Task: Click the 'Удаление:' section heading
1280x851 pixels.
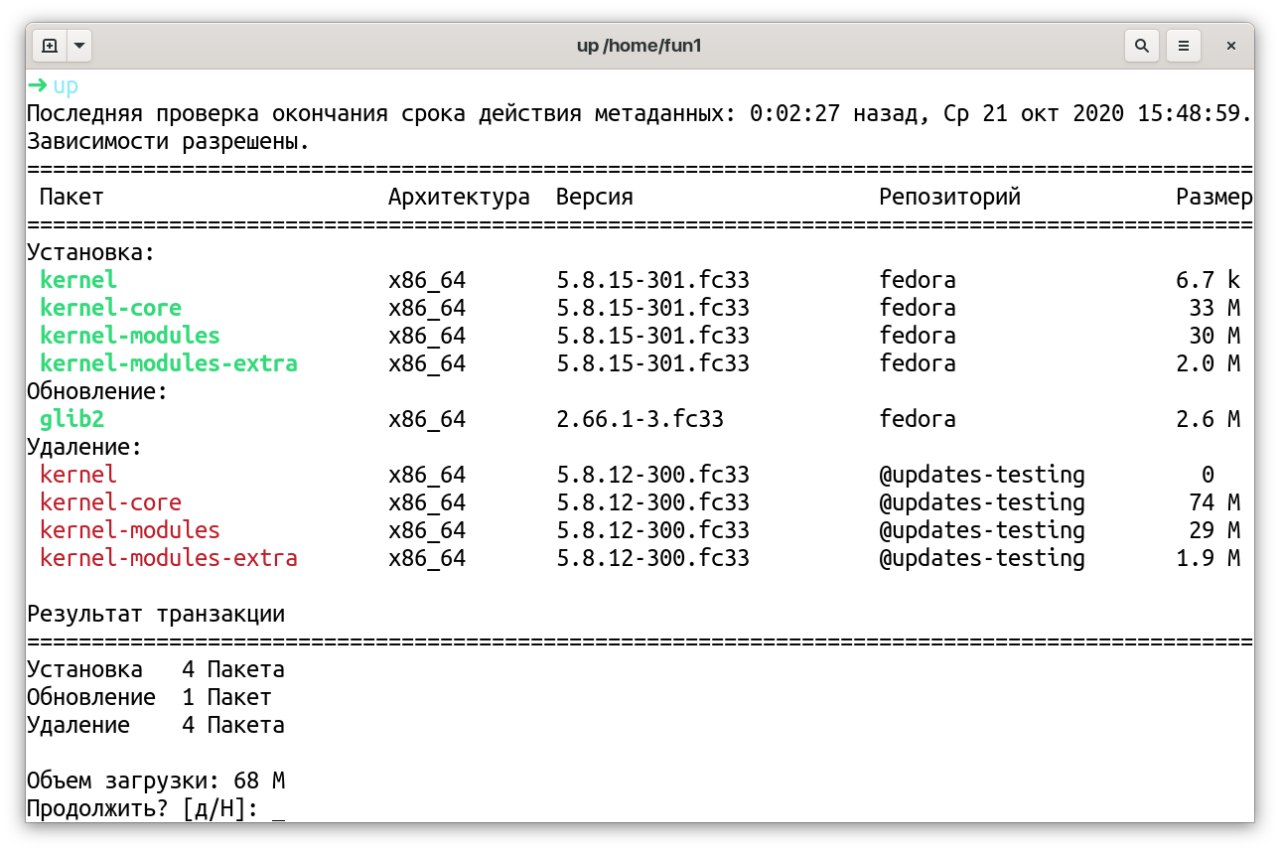Action: pyautogui.click(x=85, y=447)
